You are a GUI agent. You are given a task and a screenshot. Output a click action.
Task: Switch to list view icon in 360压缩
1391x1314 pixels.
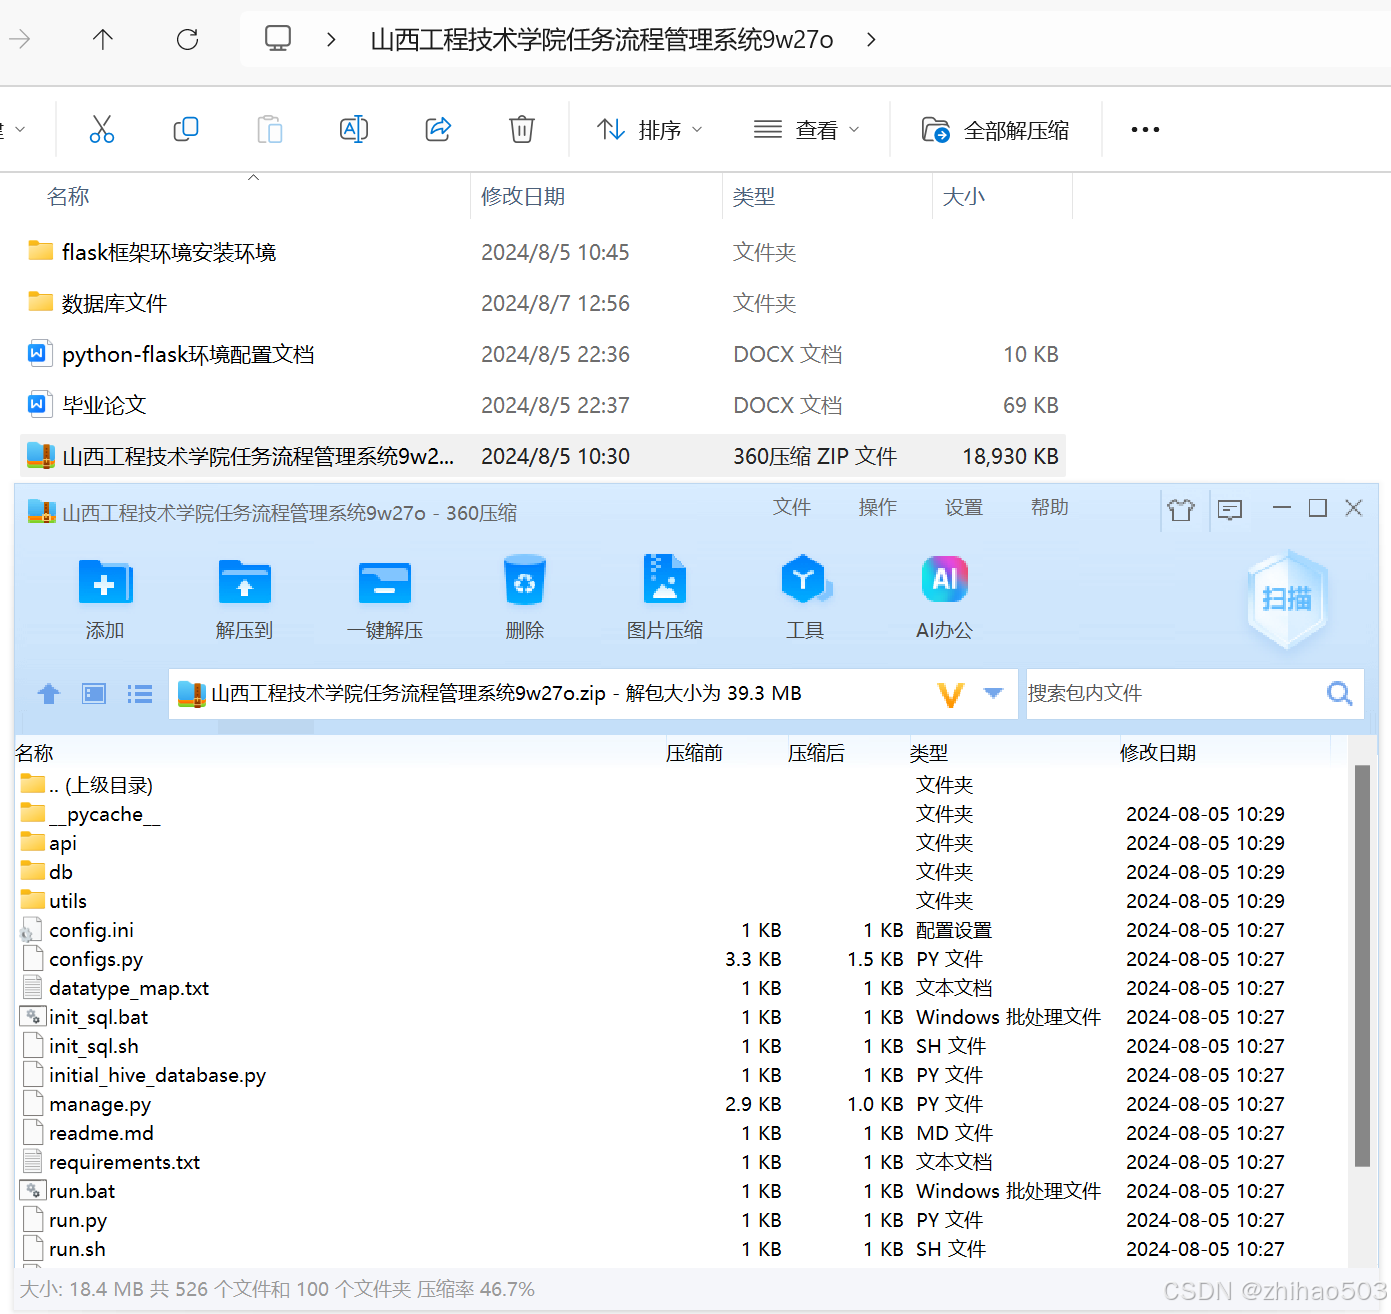tap(140, 693)
